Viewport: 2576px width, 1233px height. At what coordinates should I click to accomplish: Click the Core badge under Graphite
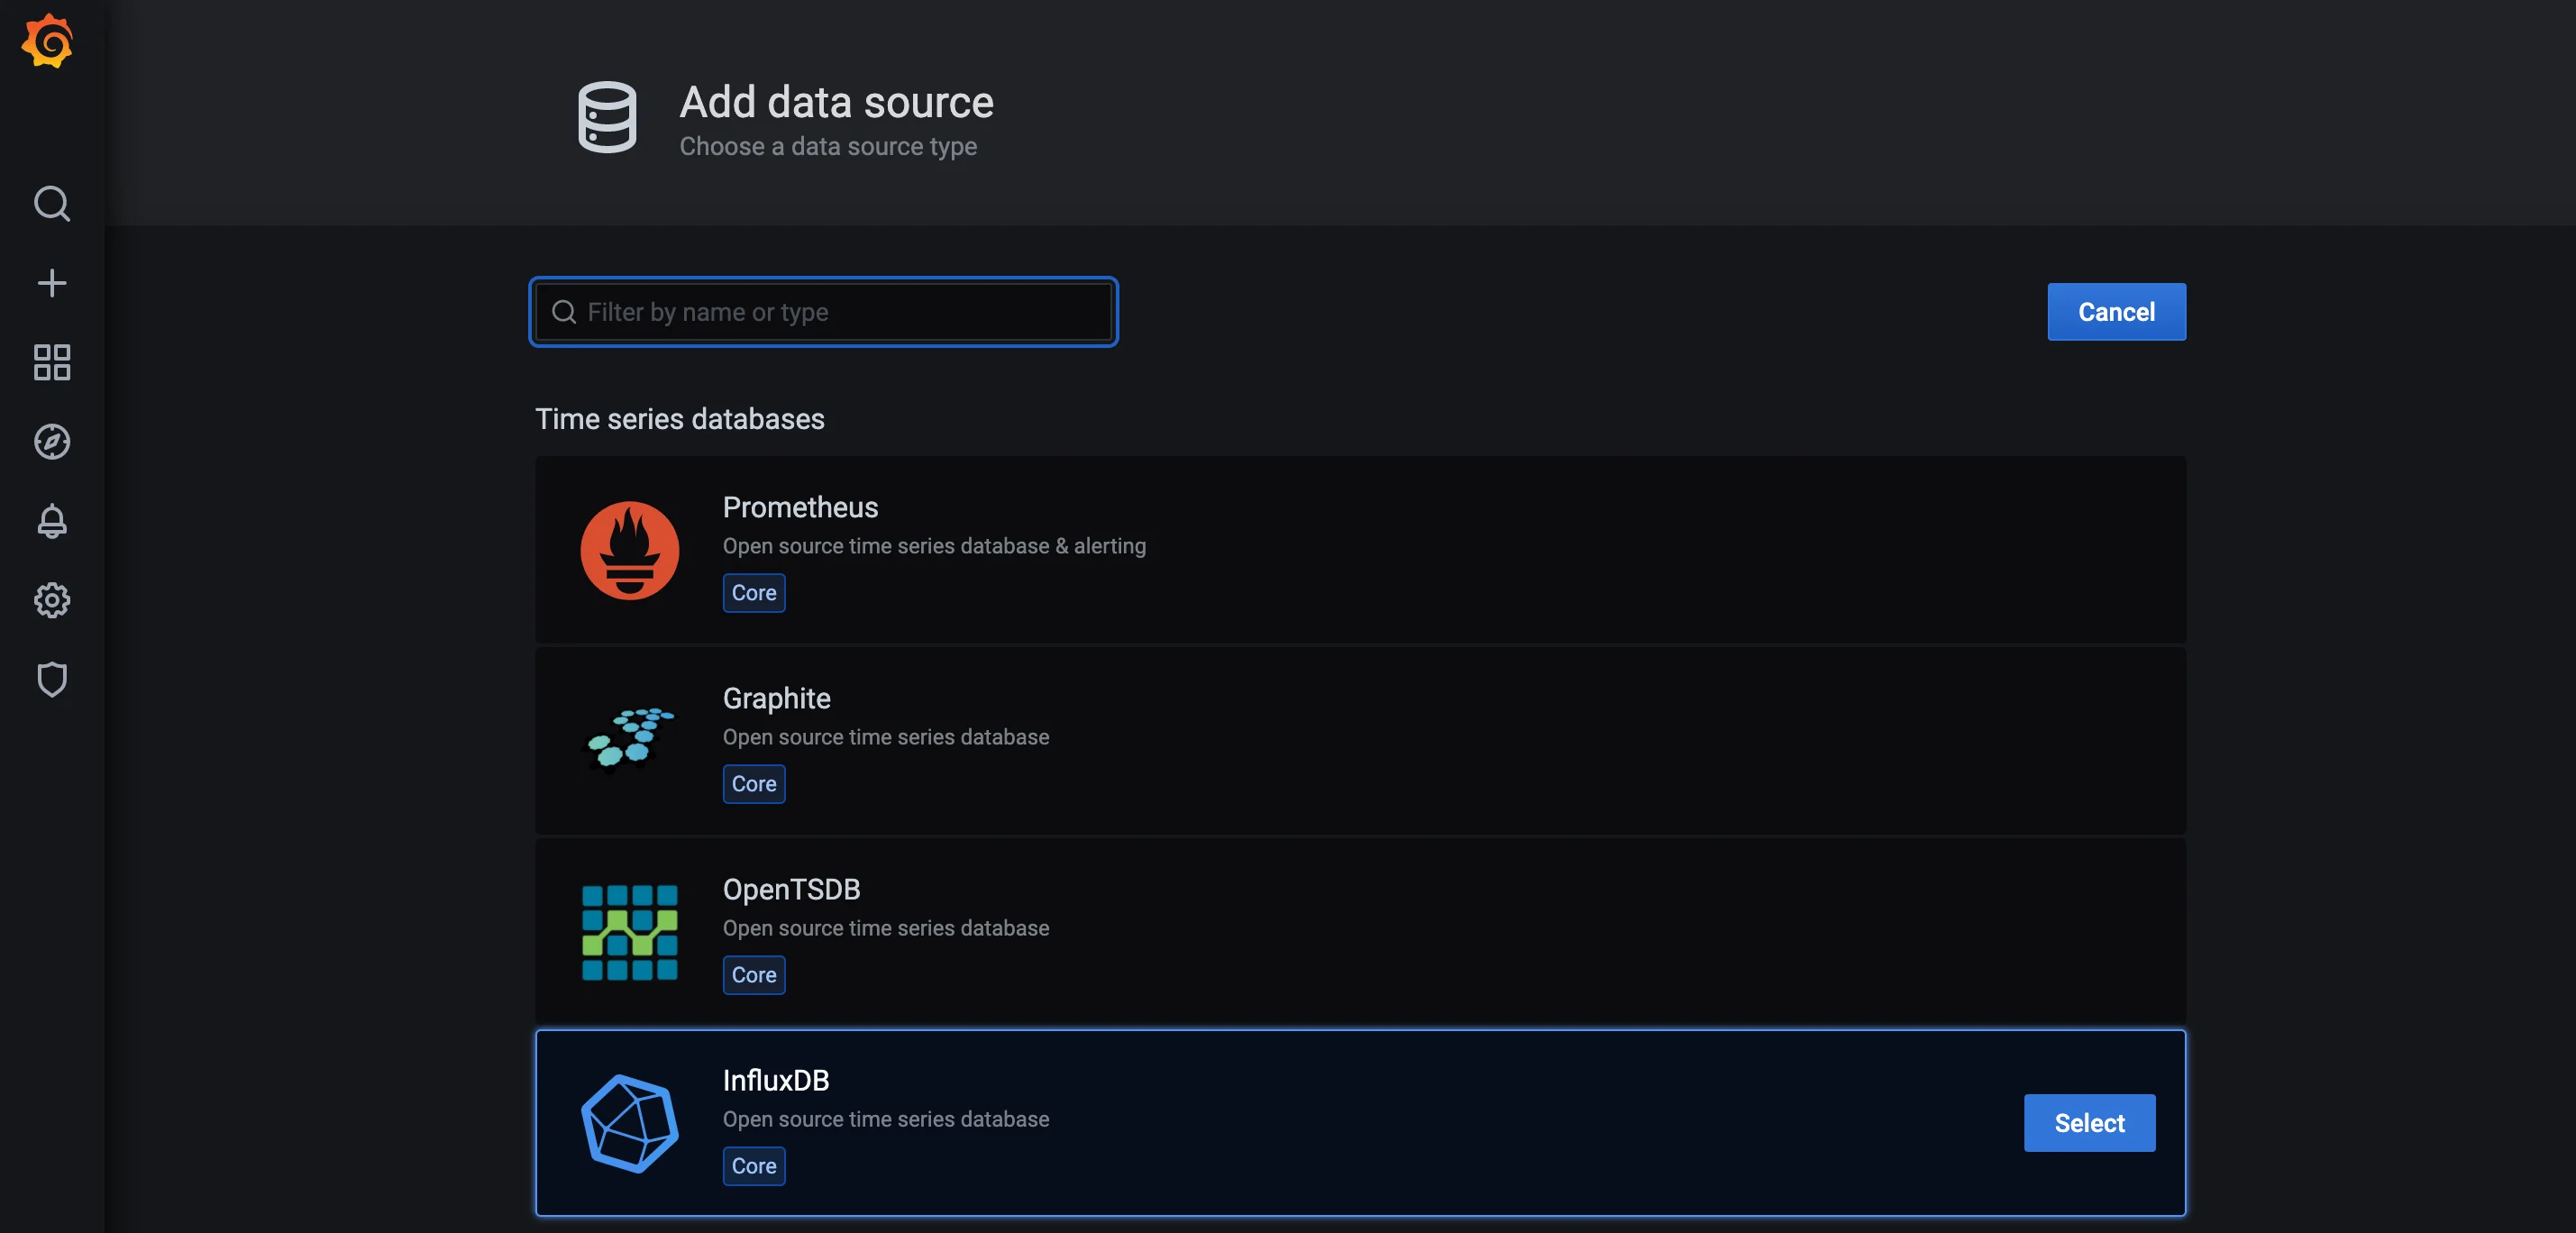754,784
